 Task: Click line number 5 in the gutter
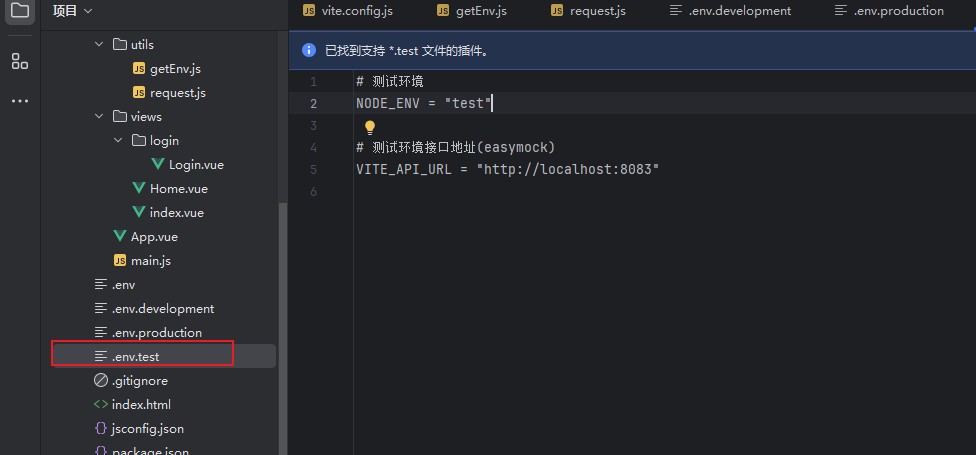click(313, 169)
